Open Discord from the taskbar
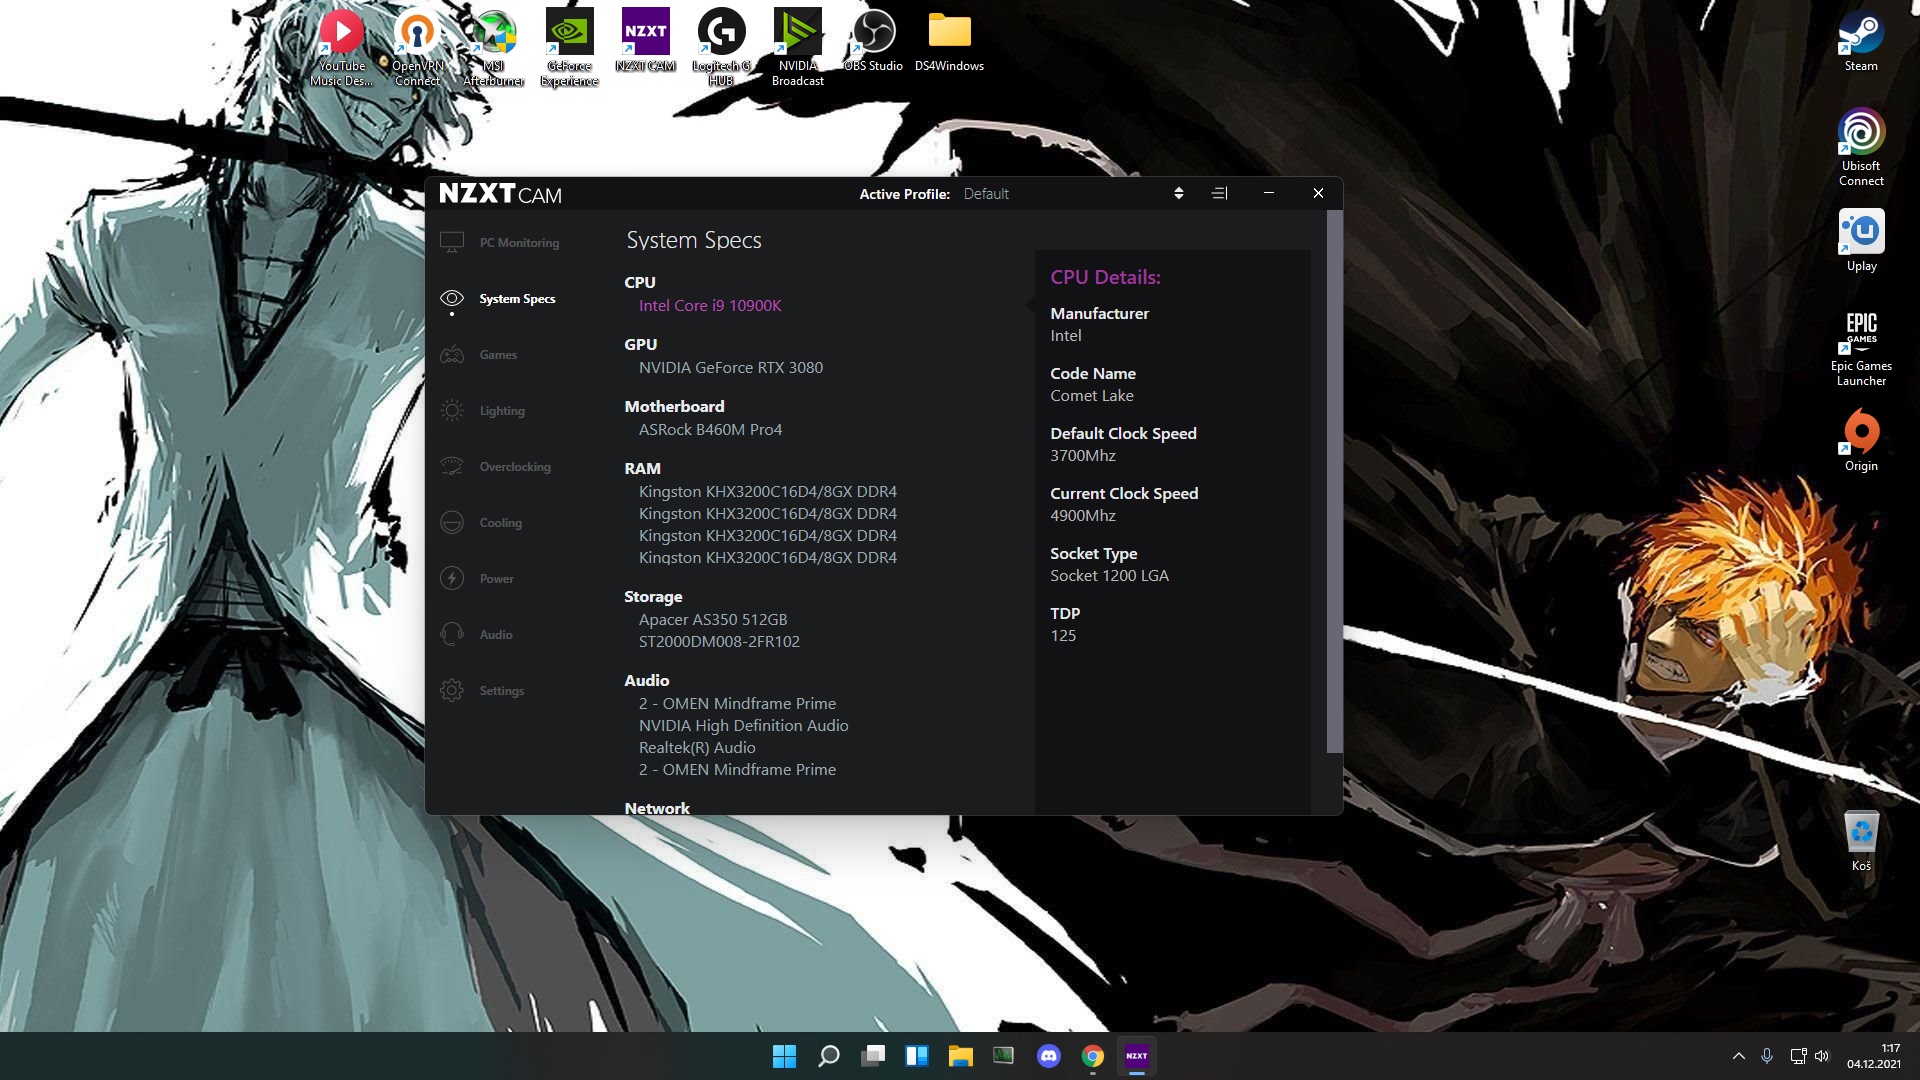Screen dimensions: 1920x1080 tap(1048, 1056)
